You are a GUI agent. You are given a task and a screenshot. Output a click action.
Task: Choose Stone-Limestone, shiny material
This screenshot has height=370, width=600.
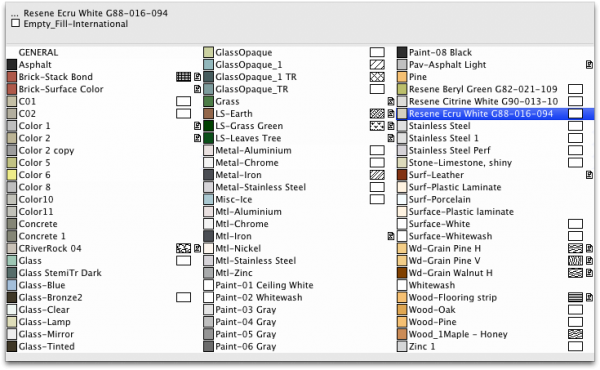click(460, 163)
